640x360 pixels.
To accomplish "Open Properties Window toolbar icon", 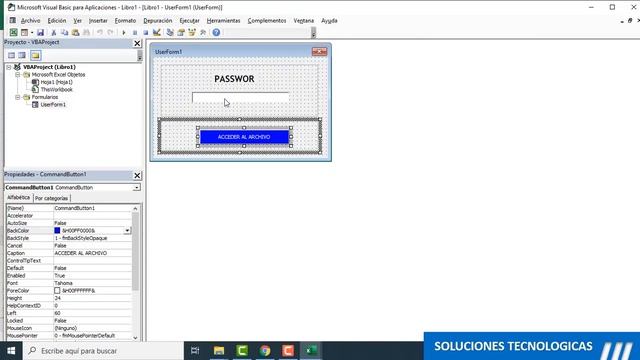I will coord(181,32).
